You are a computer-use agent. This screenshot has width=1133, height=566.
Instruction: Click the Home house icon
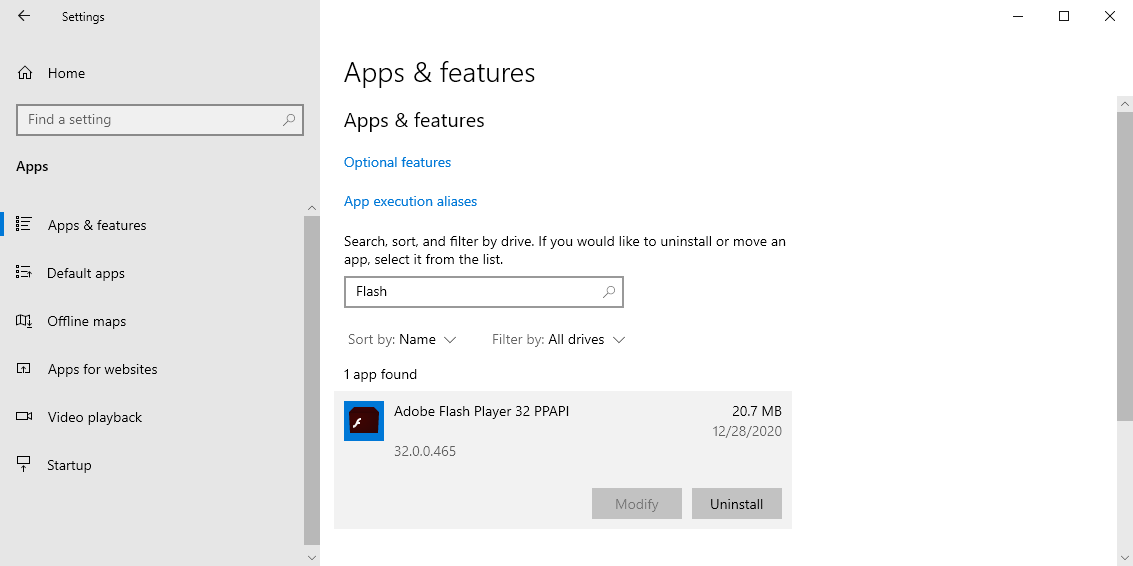(x=25, y=73)
